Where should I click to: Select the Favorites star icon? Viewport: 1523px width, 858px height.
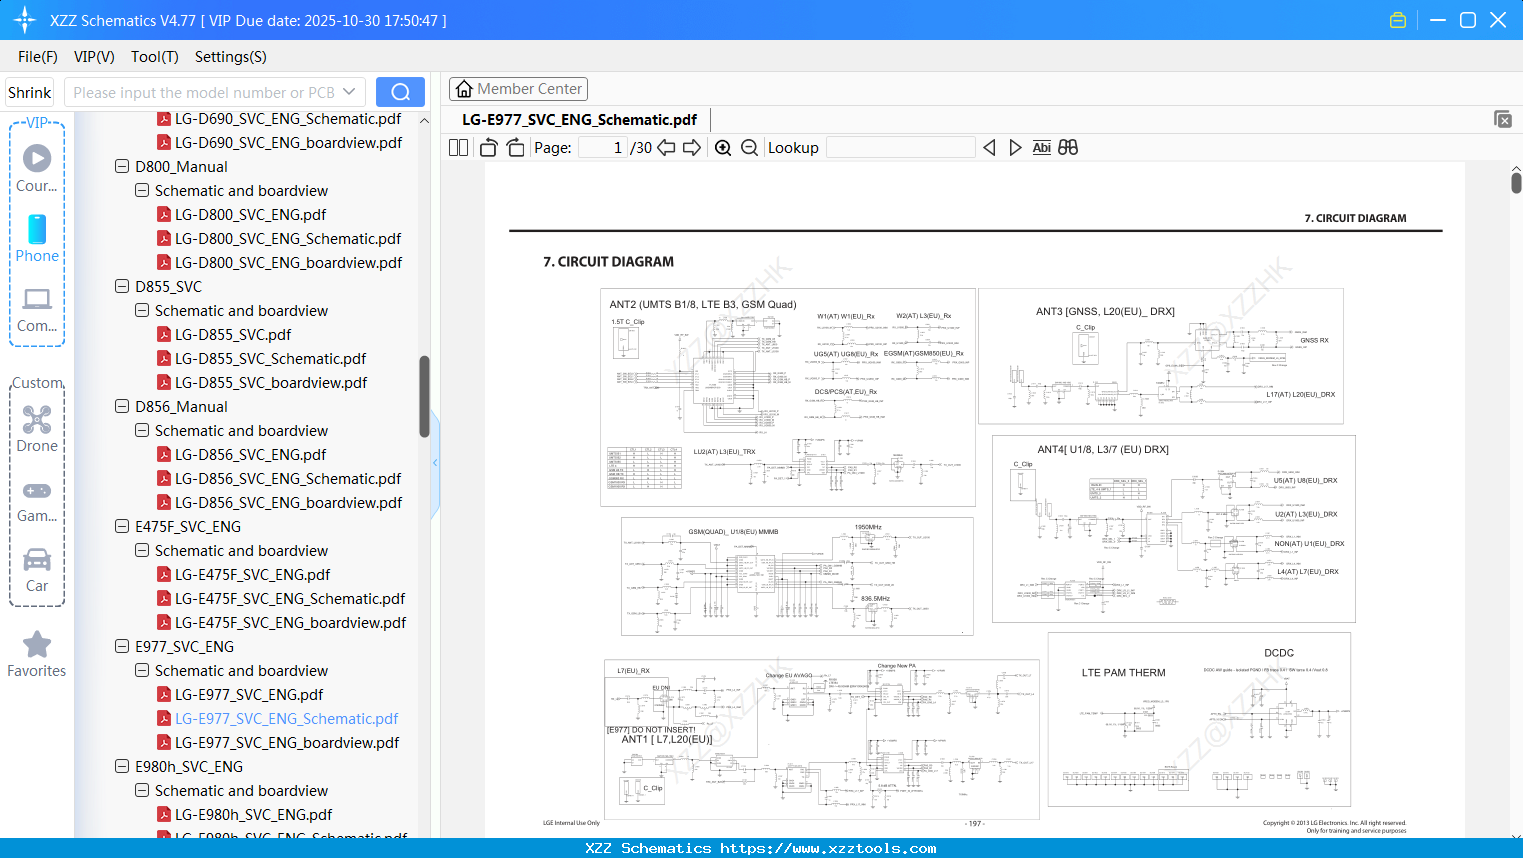[37, 644]
